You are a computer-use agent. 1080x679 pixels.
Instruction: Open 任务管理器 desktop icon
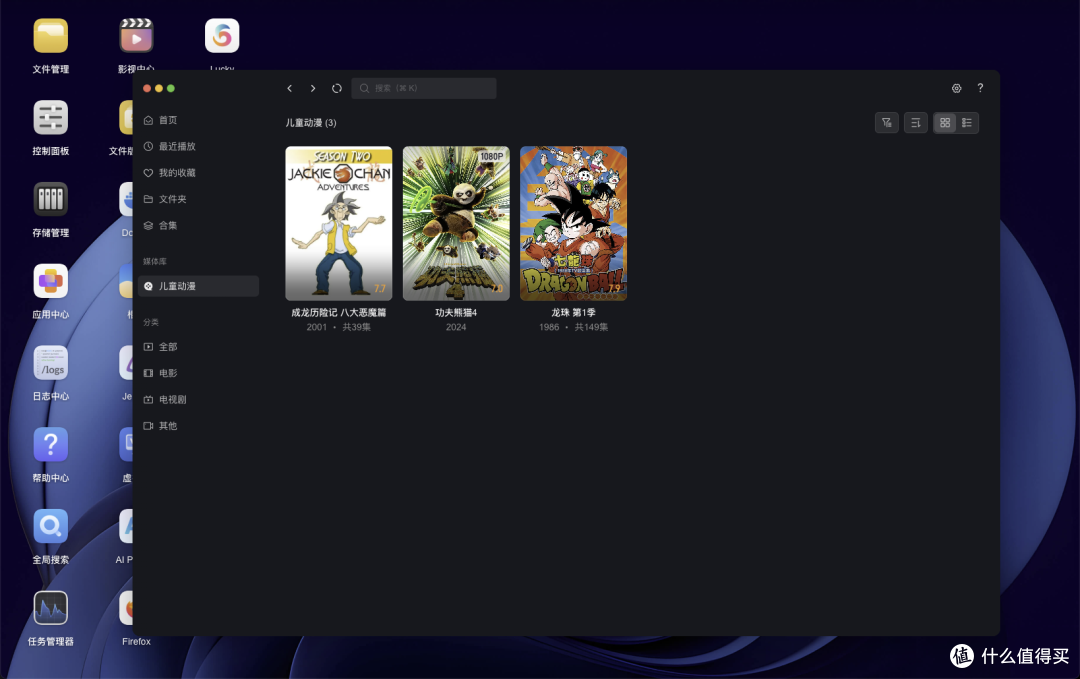(50, 608)
